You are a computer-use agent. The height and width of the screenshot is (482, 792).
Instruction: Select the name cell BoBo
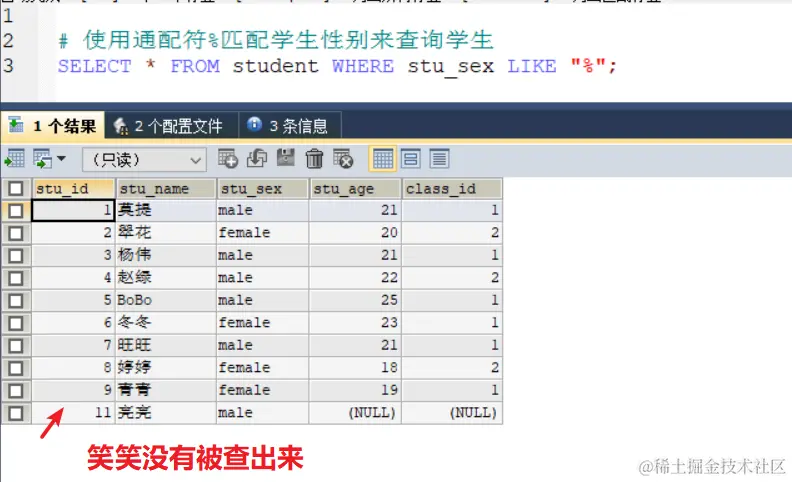tap(166, 300)
